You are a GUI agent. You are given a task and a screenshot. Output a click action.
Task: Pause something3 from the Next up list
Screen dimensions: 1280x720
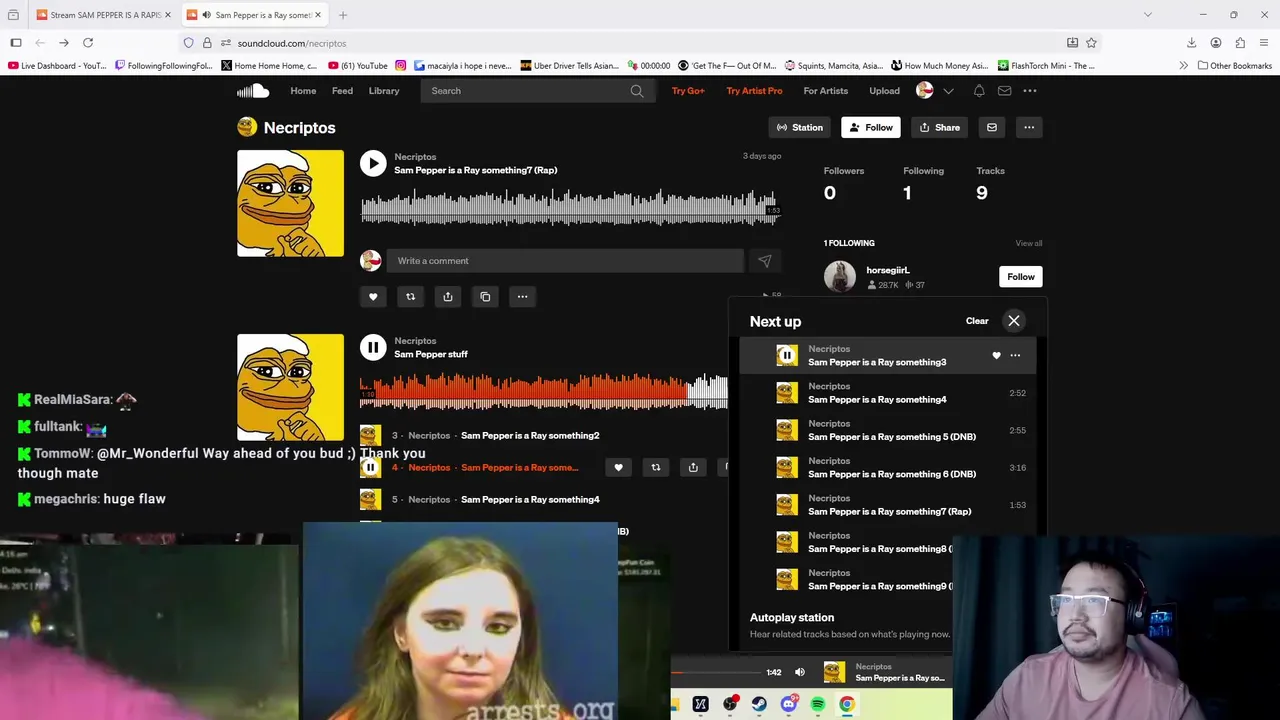click(x=787, y=355)
